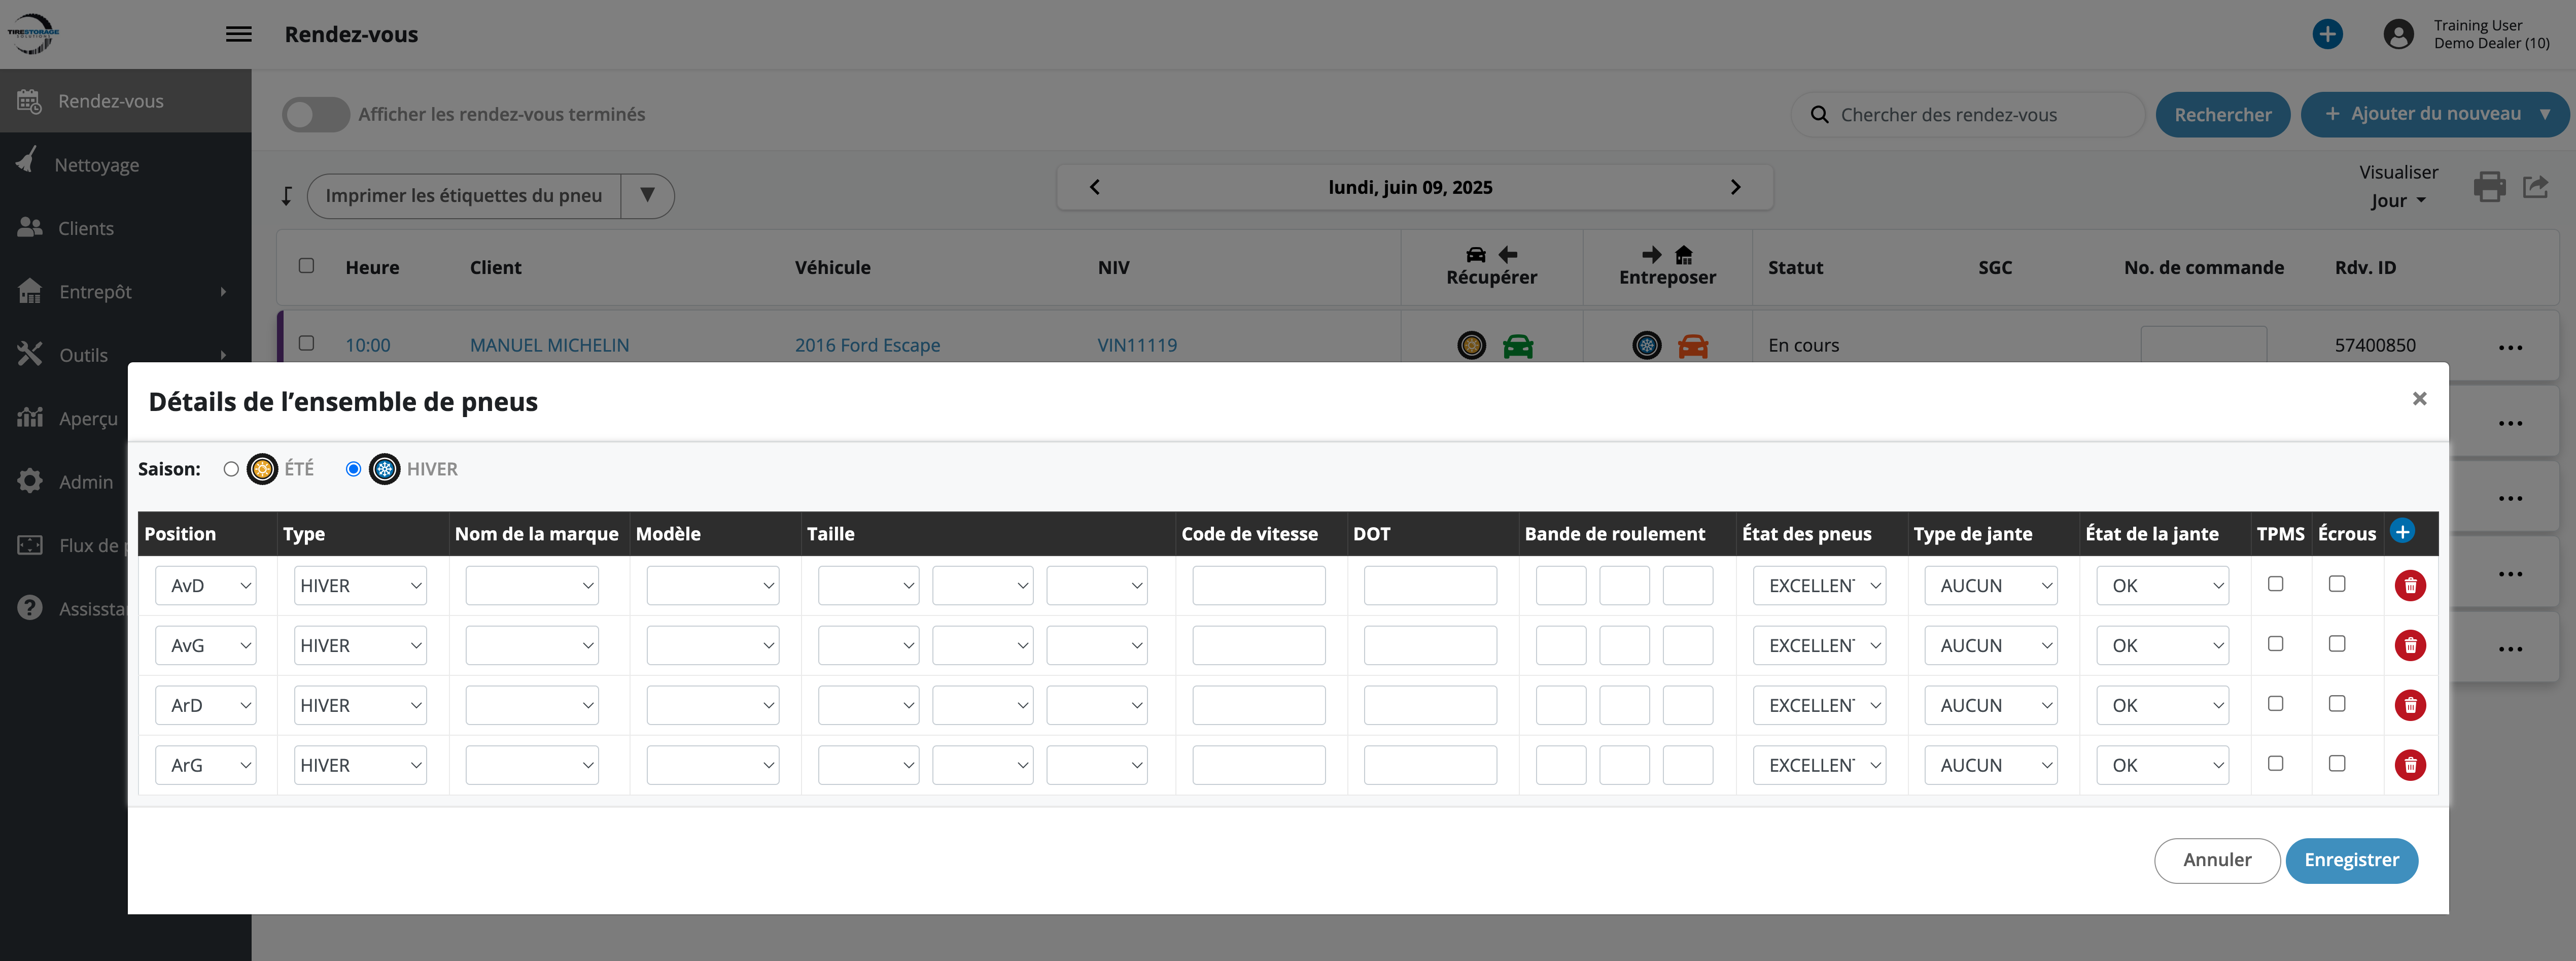The height and width of the screenshot is (961, 2576).
Task: Click the printer icon
Action: (2489, 187)
